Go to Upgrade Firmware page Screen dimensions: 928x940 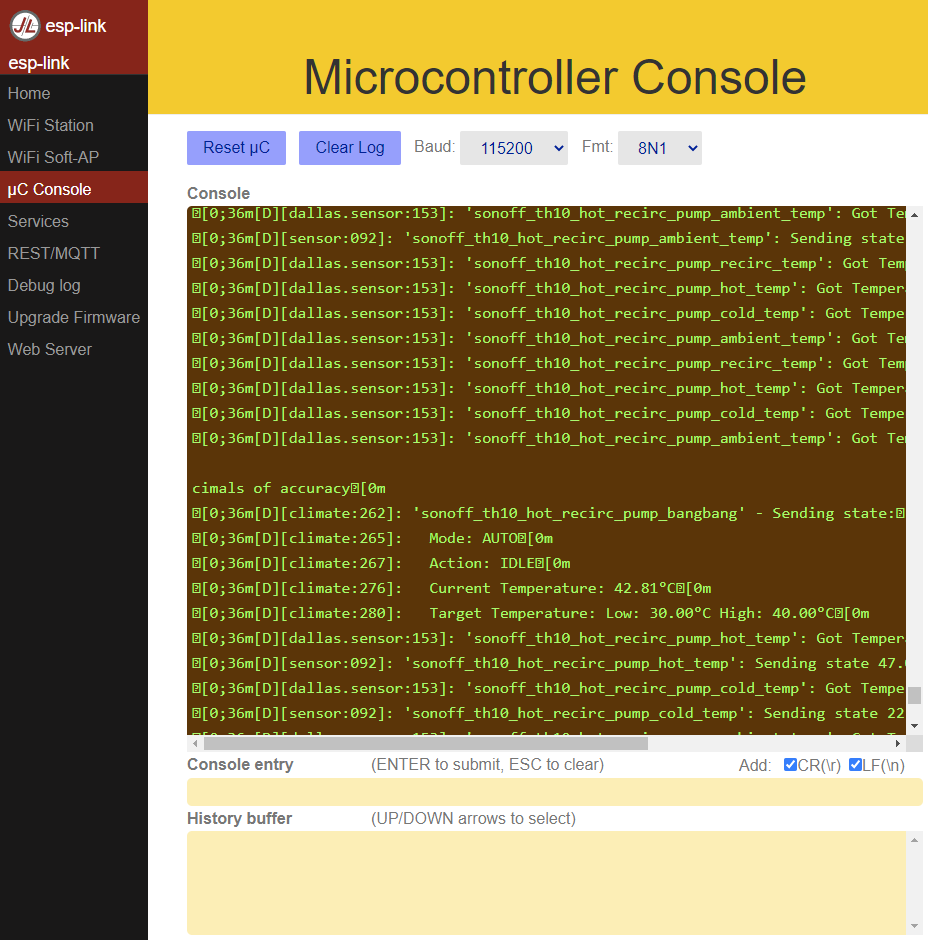[74, 317]
